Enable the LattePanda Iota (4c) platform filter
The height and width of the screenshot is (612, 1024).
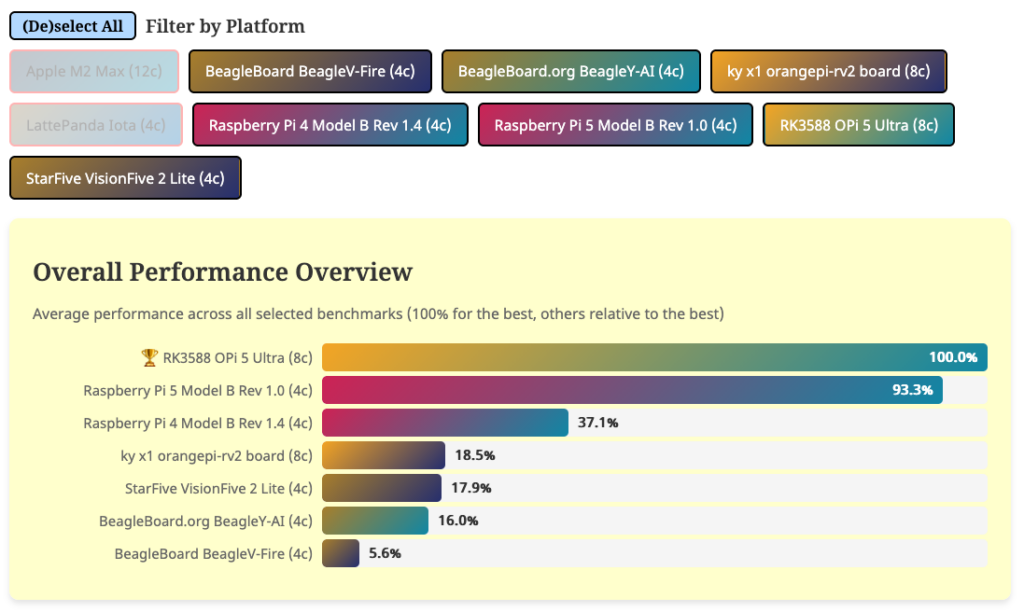pyautogui.click(x=96, y=125)
